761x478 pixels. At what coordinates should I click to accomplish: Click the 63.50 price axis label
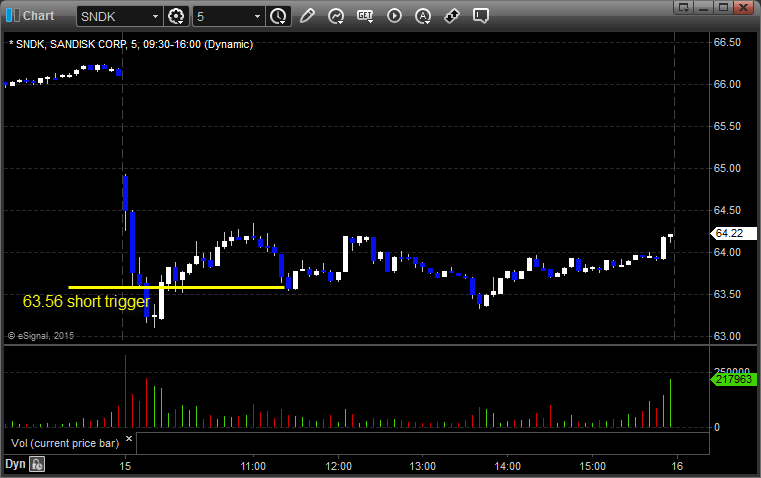pyautogui.click(x=727, y=295)
